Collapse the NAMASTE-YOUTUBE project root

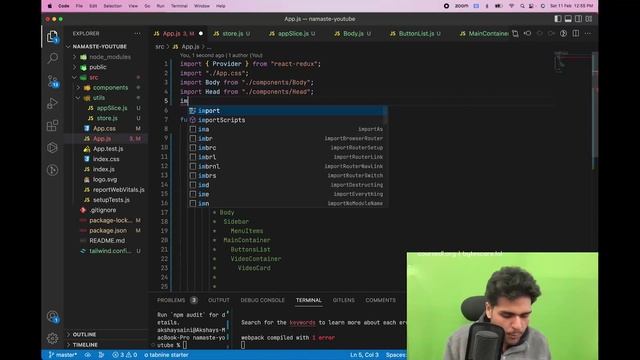coord(106,47)
